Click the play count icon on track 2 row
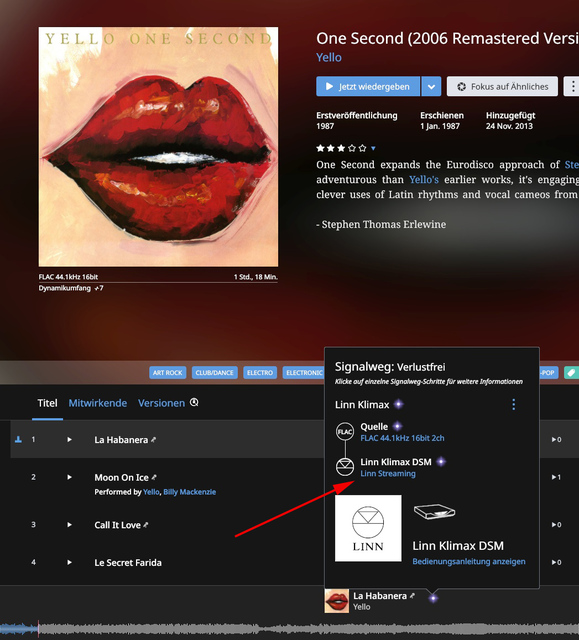 point(557,477)
